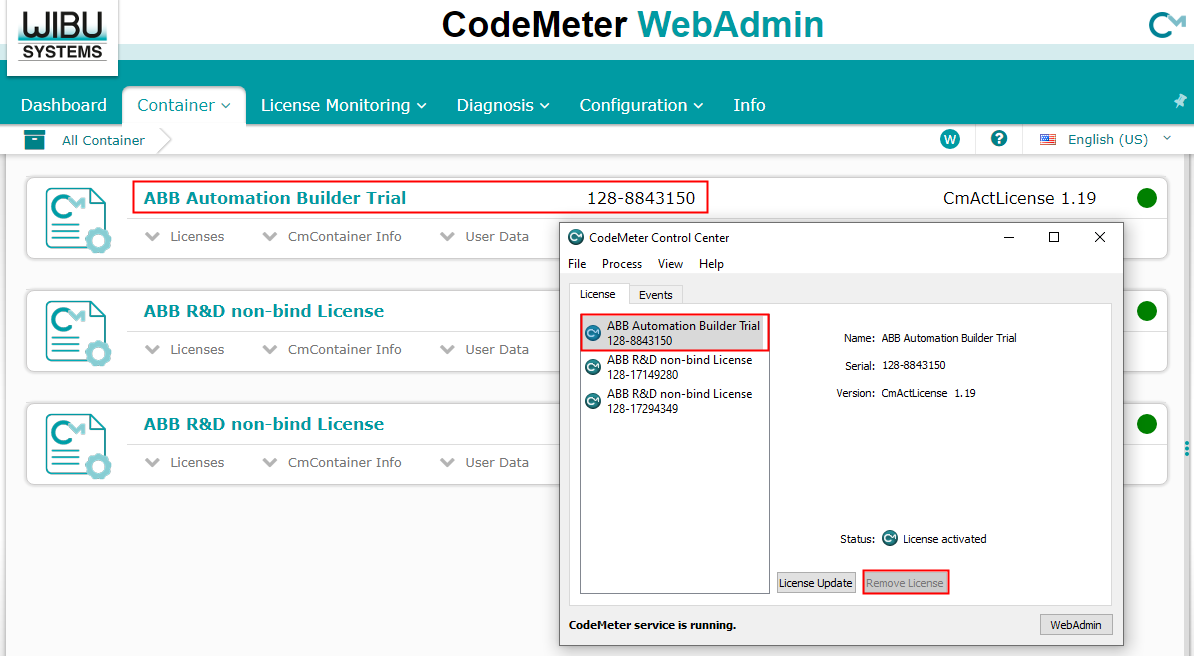Select the License tab in Control Center
Viewport: 1194px width, 656px height.
point(598,294)
